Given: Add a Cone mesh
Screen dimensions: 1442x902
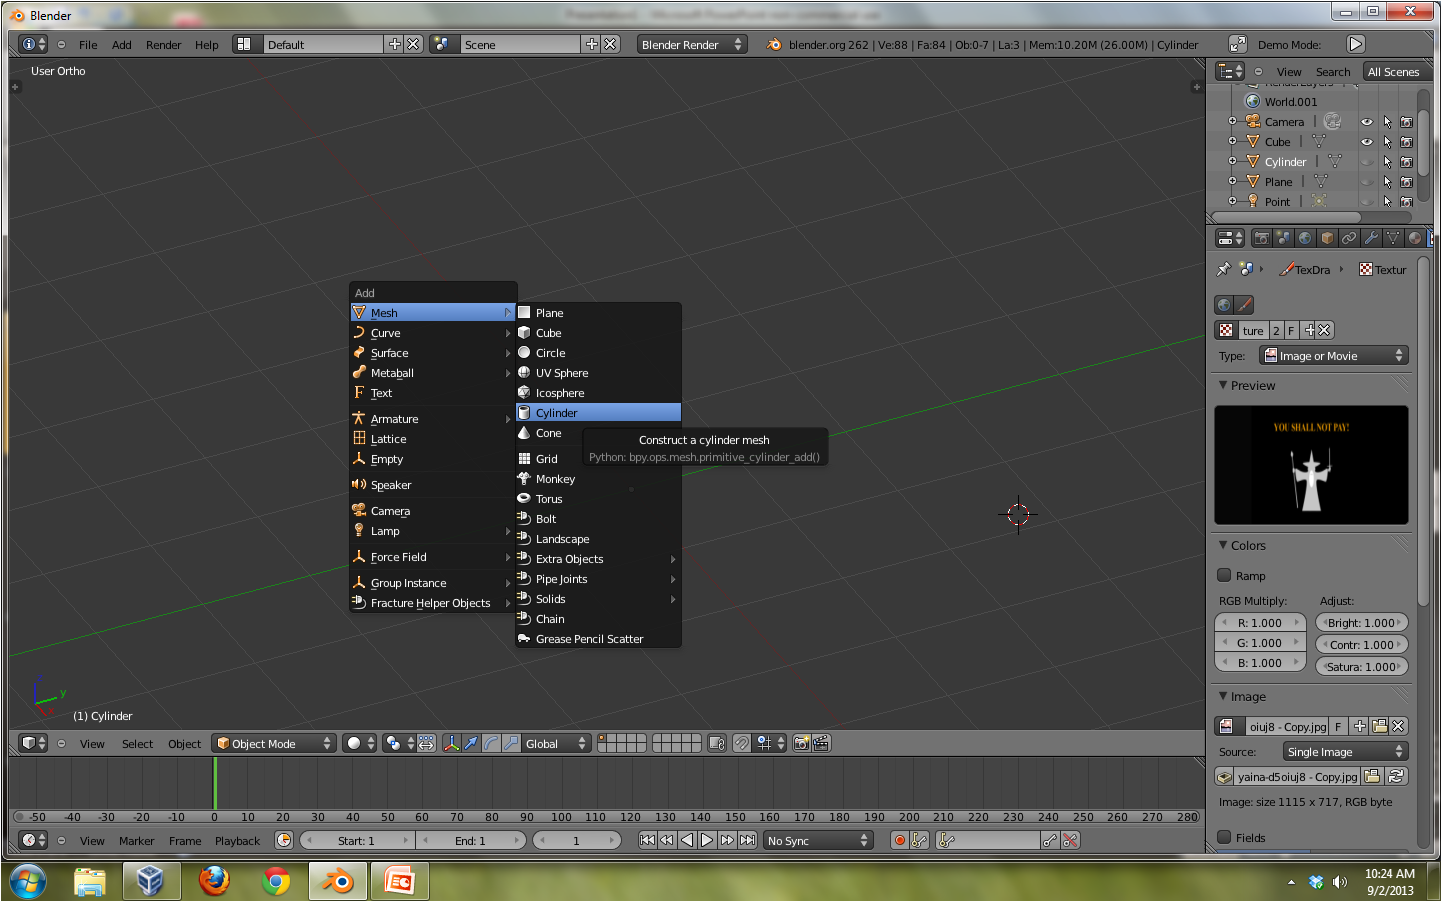Looking at the screenshot, I should pyautogui.click(x=549, y=433).
